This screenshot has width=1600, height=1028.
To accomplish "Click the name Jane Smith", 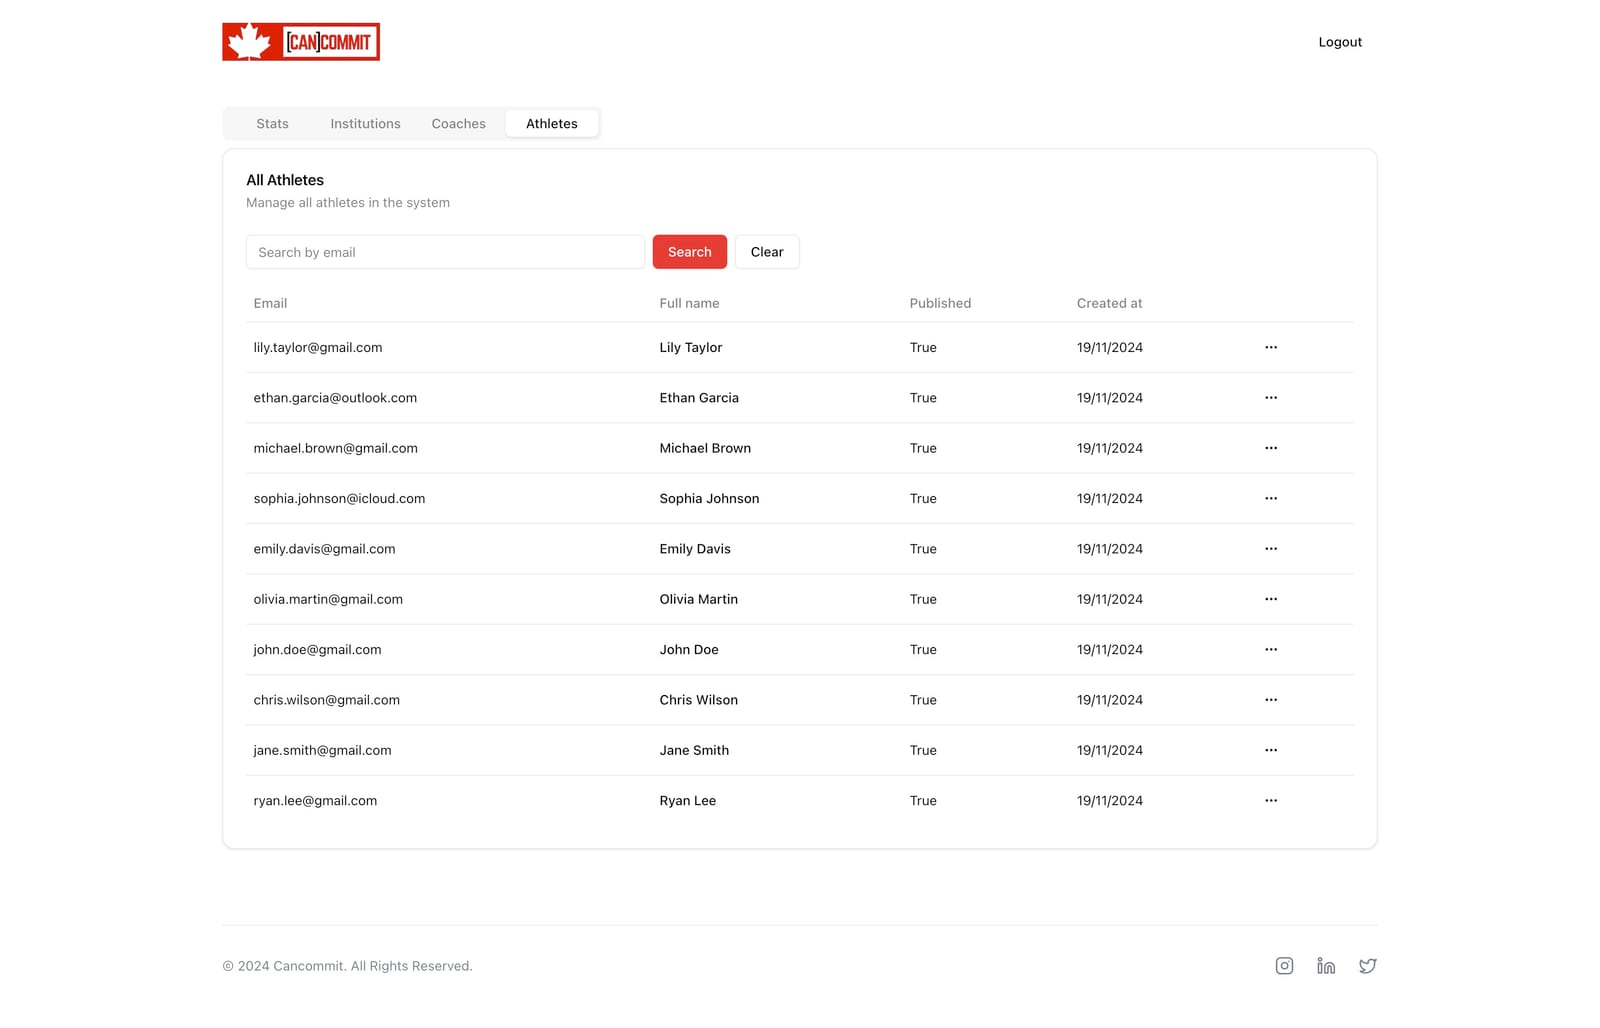I will coord(694,750).
